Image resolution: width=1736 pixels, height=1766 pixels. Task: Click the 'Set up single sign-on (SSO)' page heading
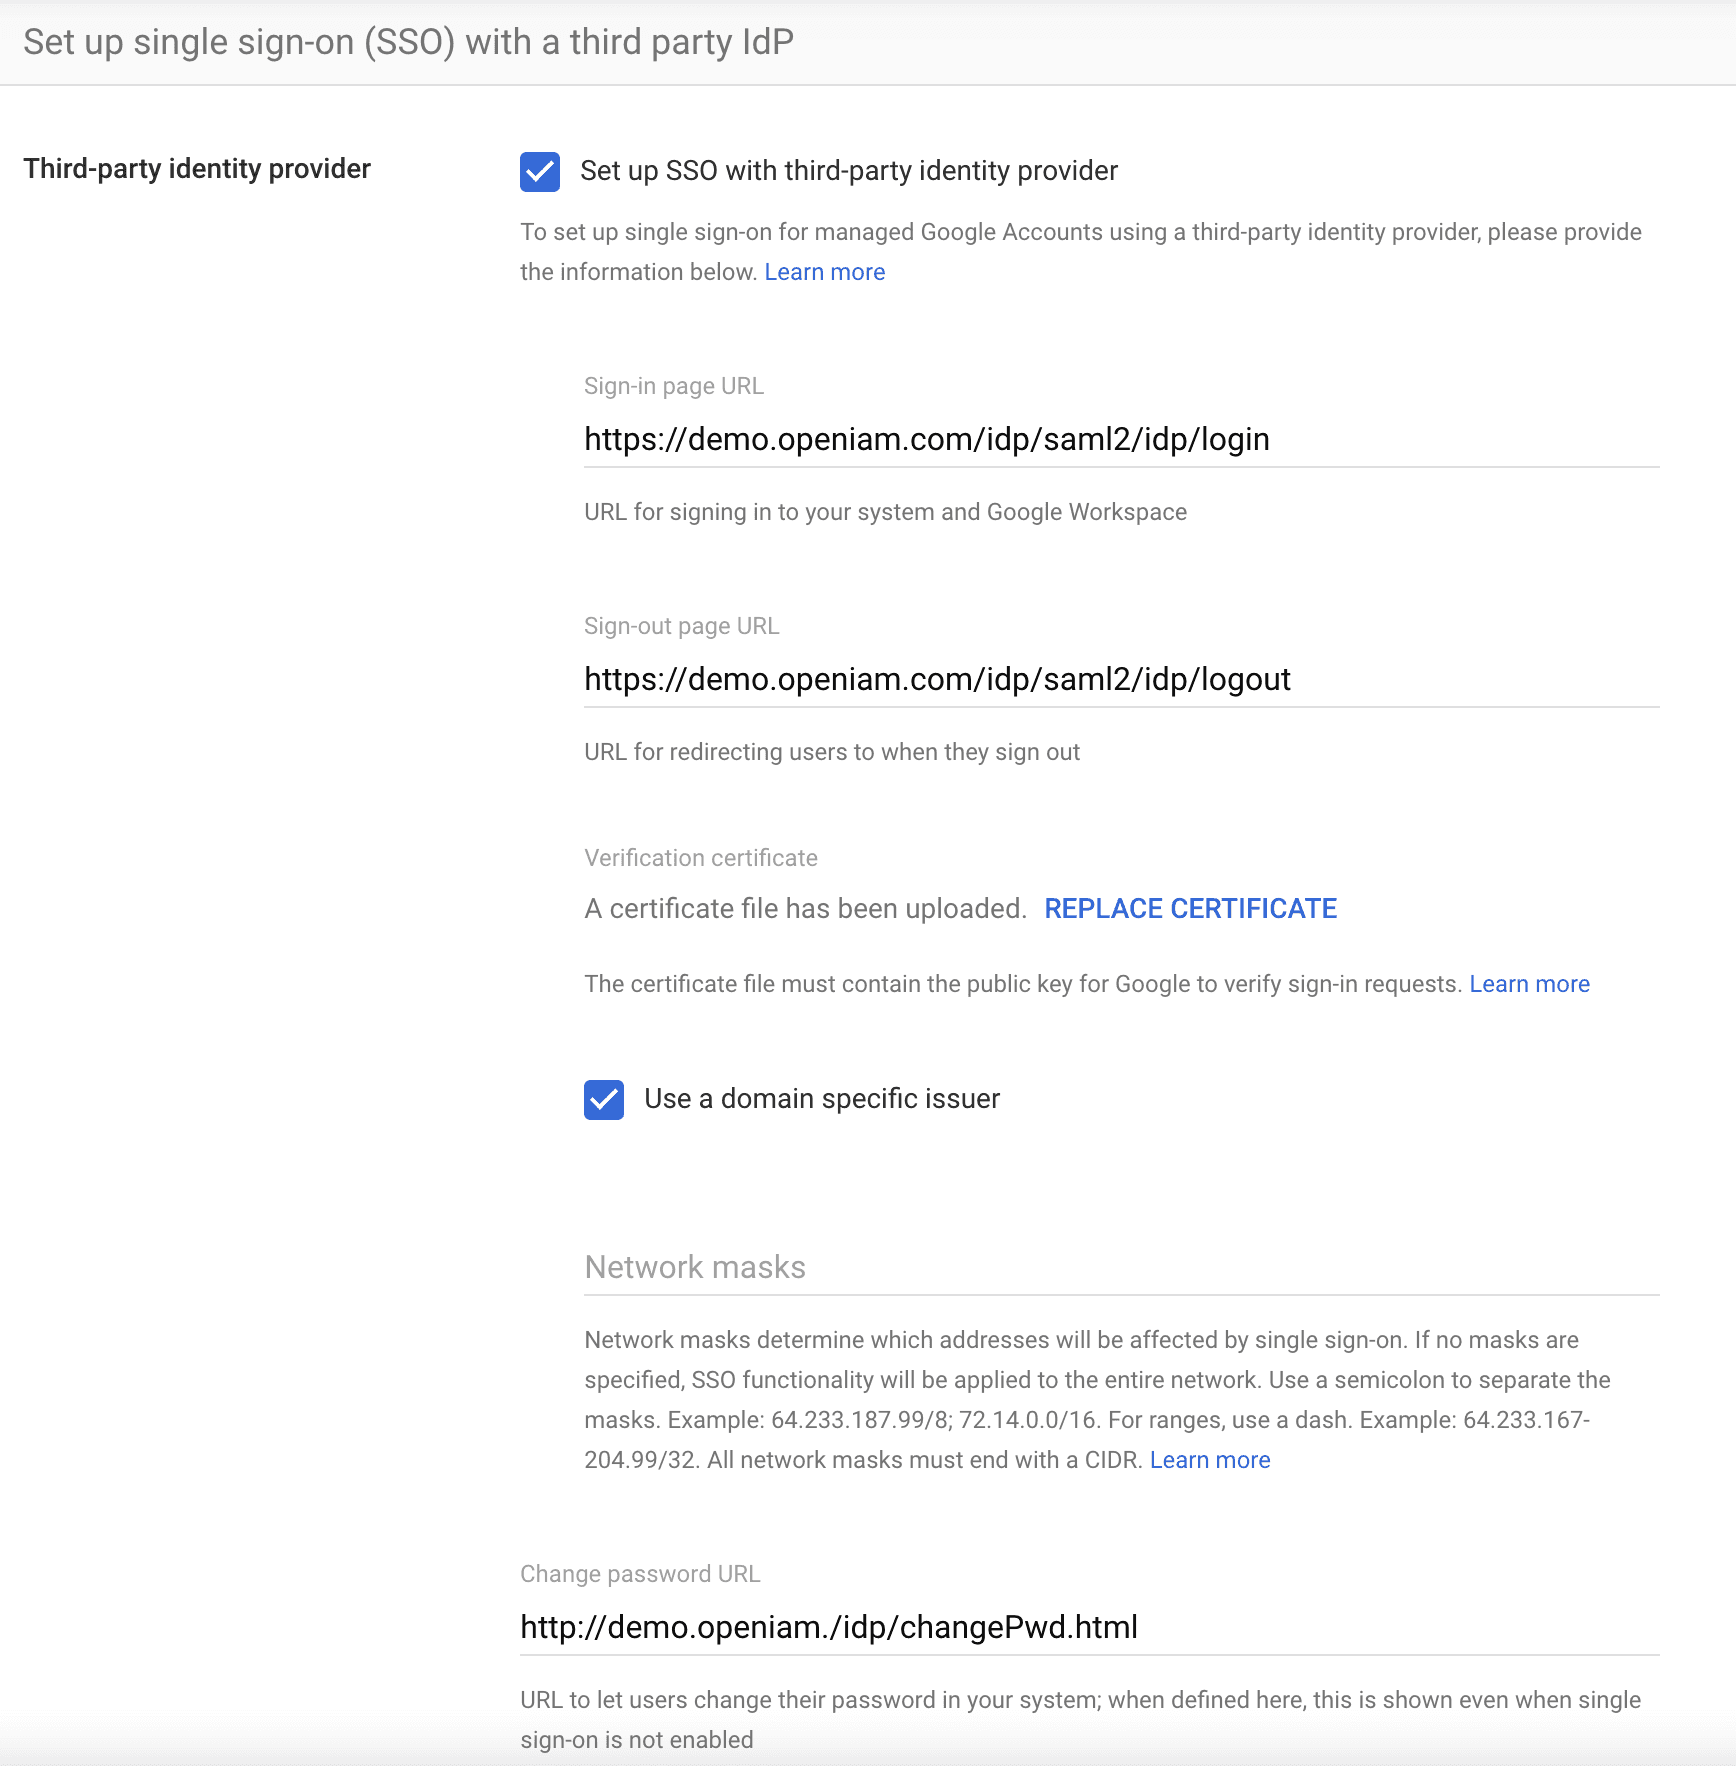[x=408, y=42]
